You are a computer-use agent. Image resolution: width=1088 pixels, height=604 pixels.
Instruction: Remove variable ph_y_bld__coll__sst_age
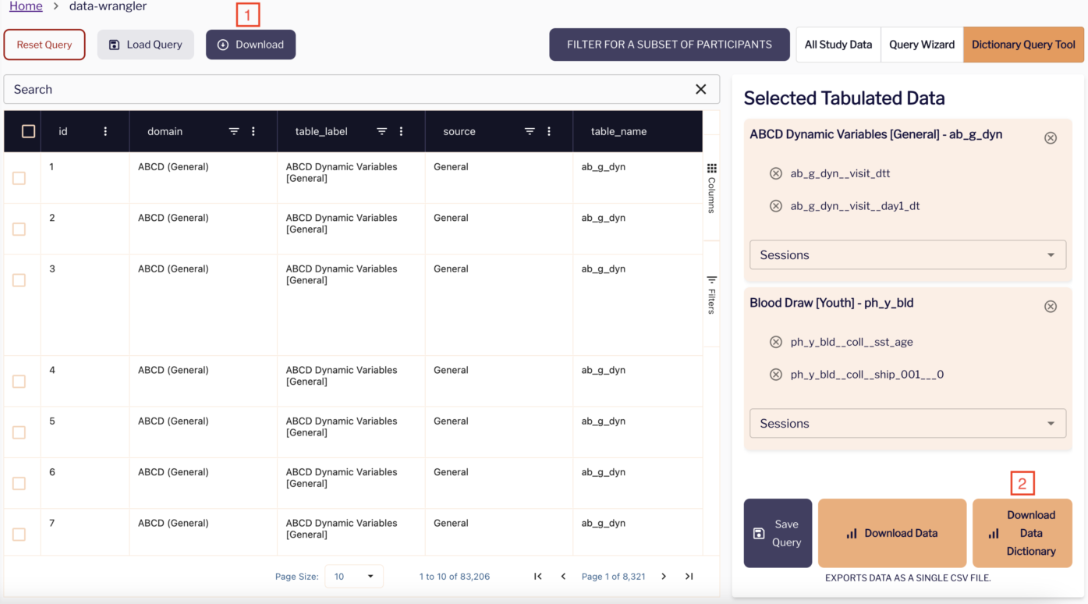coord(776,342)
